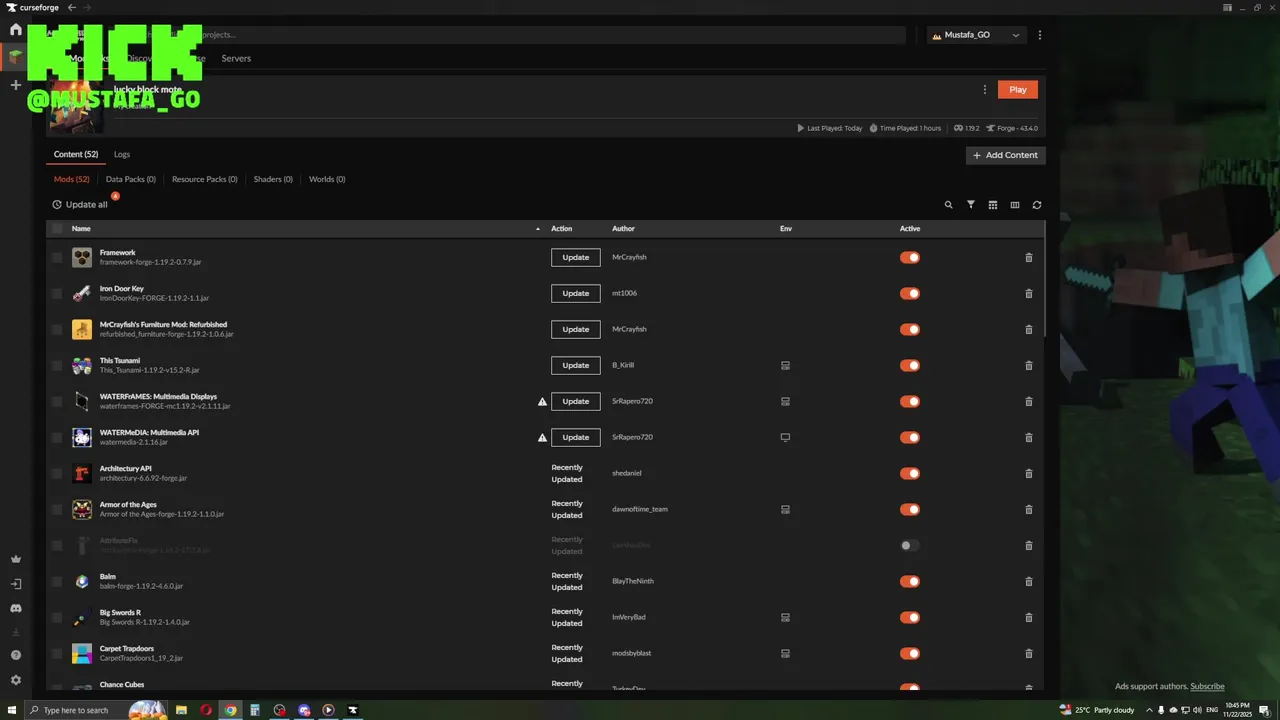Update MrCrayfish's Furniture Mod
The image size is (1280, 720).
pyautogui.click(x=576, y=330)
